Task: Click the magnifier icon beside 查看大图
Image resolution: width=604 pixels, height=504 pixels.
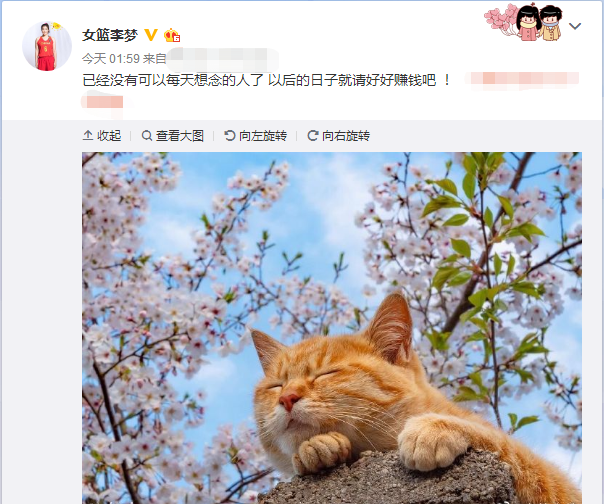Action: coord(147,136)
